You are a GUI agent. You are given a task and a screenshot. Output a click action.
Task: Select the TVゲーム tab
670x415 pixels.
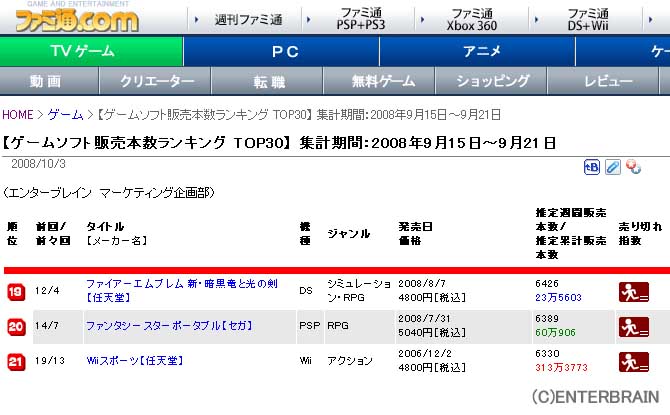pos(91,51)
